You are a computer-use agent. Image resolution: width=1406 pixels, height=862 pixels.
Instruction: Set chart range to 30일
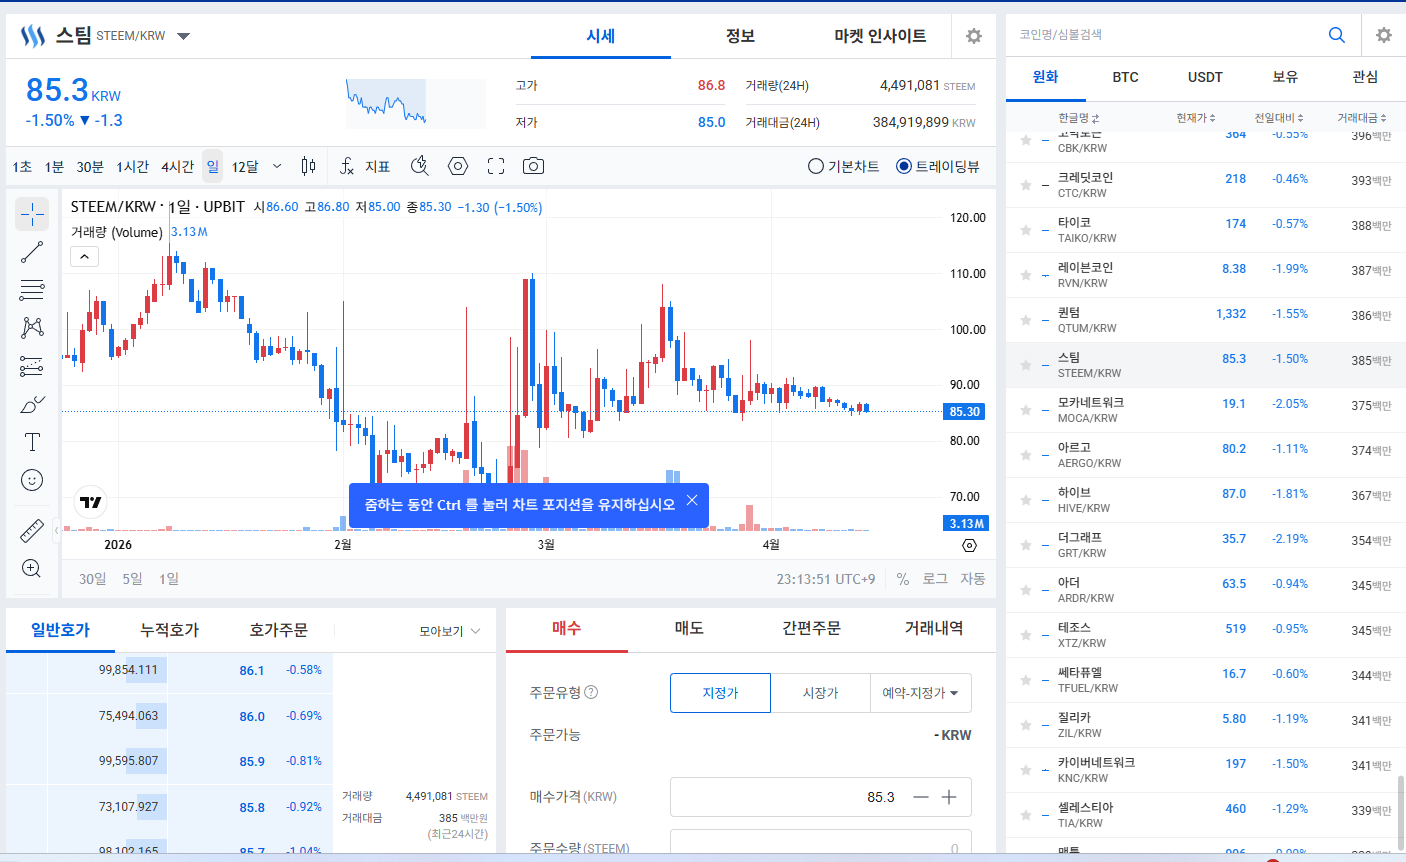[93, 579]
